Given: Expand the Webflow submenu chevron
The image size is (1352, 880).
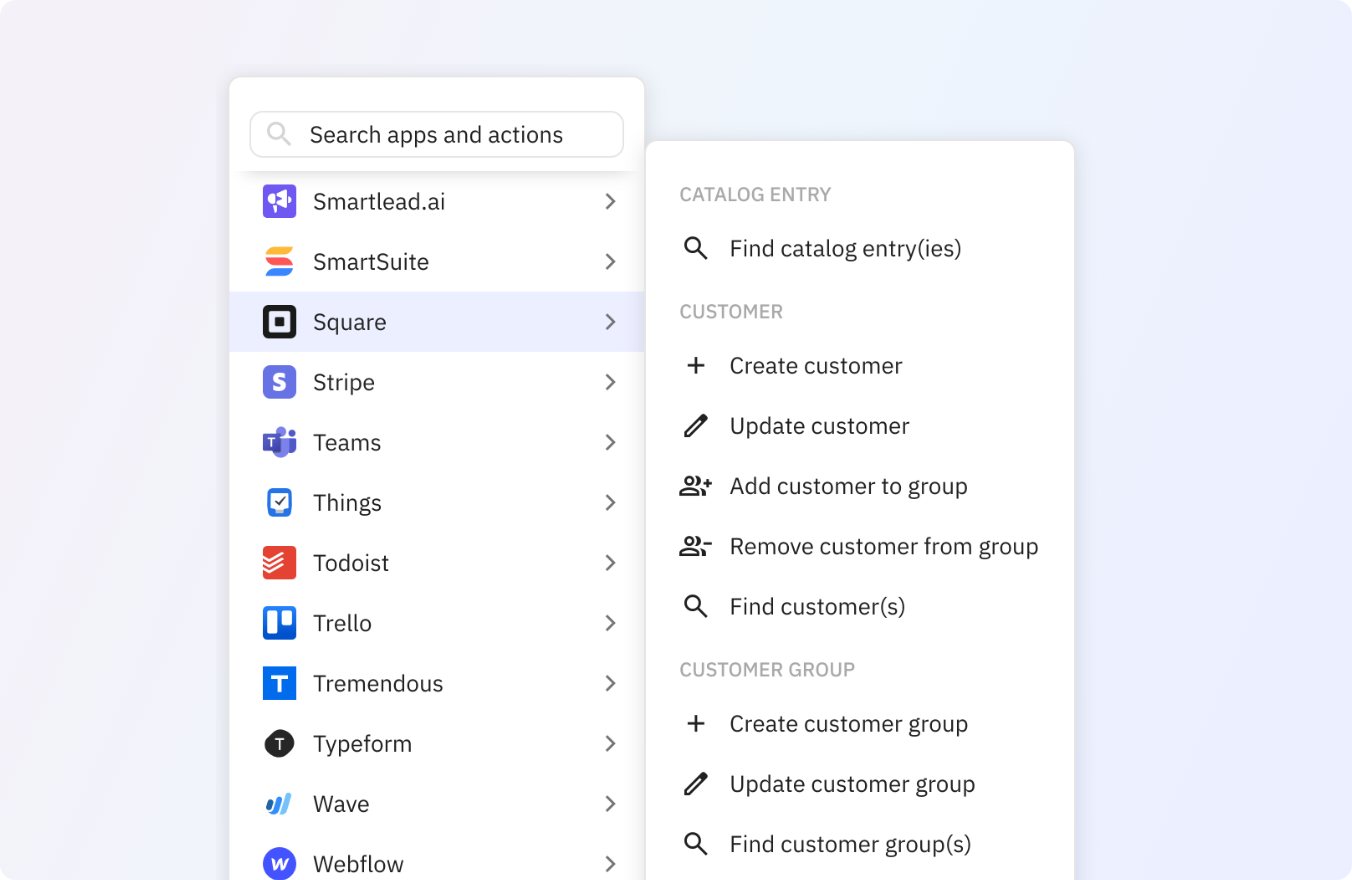Looking at the screenshot, I should (610, 863).
